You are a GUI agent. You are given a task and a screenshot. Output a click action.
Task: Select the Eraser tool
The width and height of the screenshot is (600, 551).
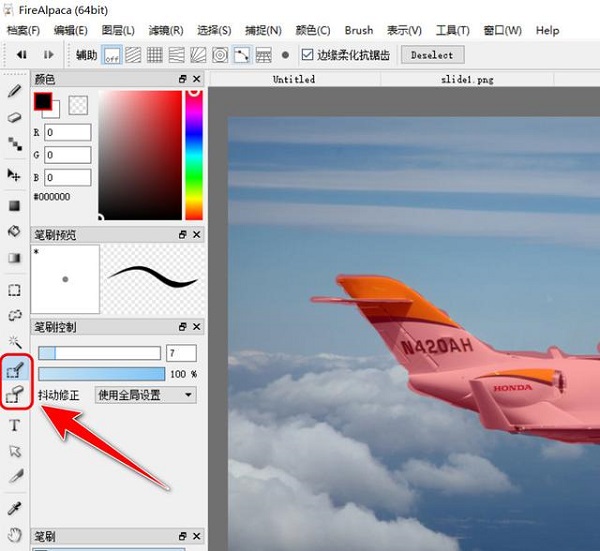(15, 117)
